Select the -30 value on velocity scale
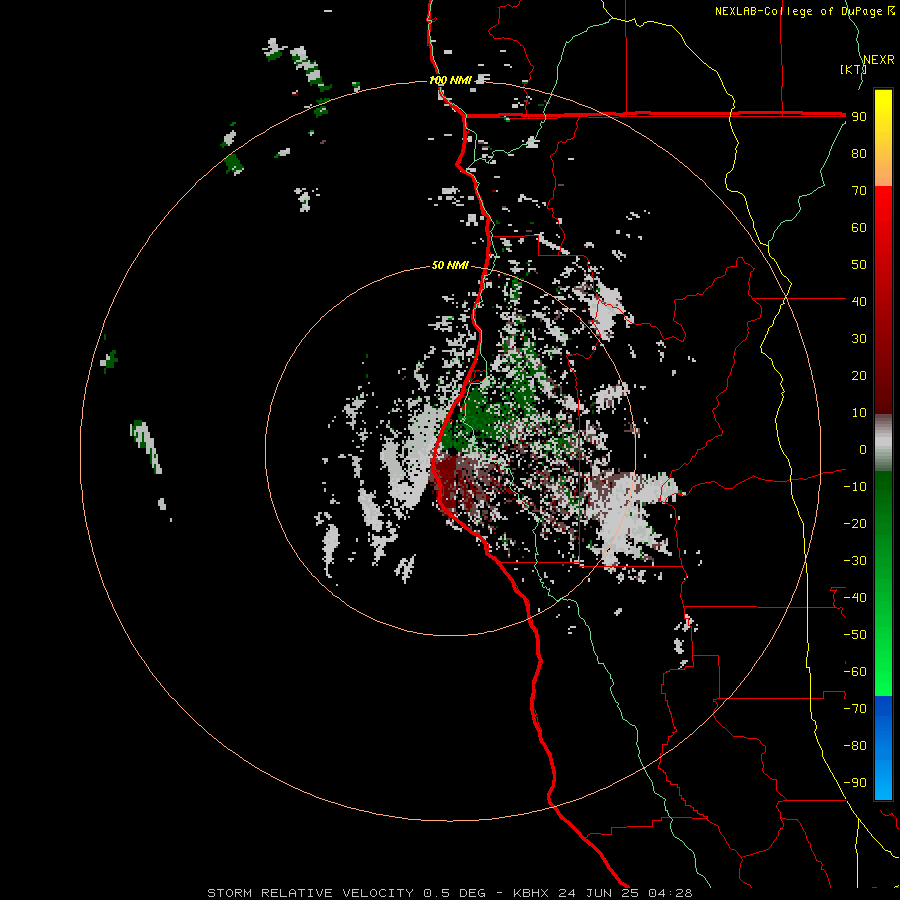The image size is (900, 900). pos(855,561)
